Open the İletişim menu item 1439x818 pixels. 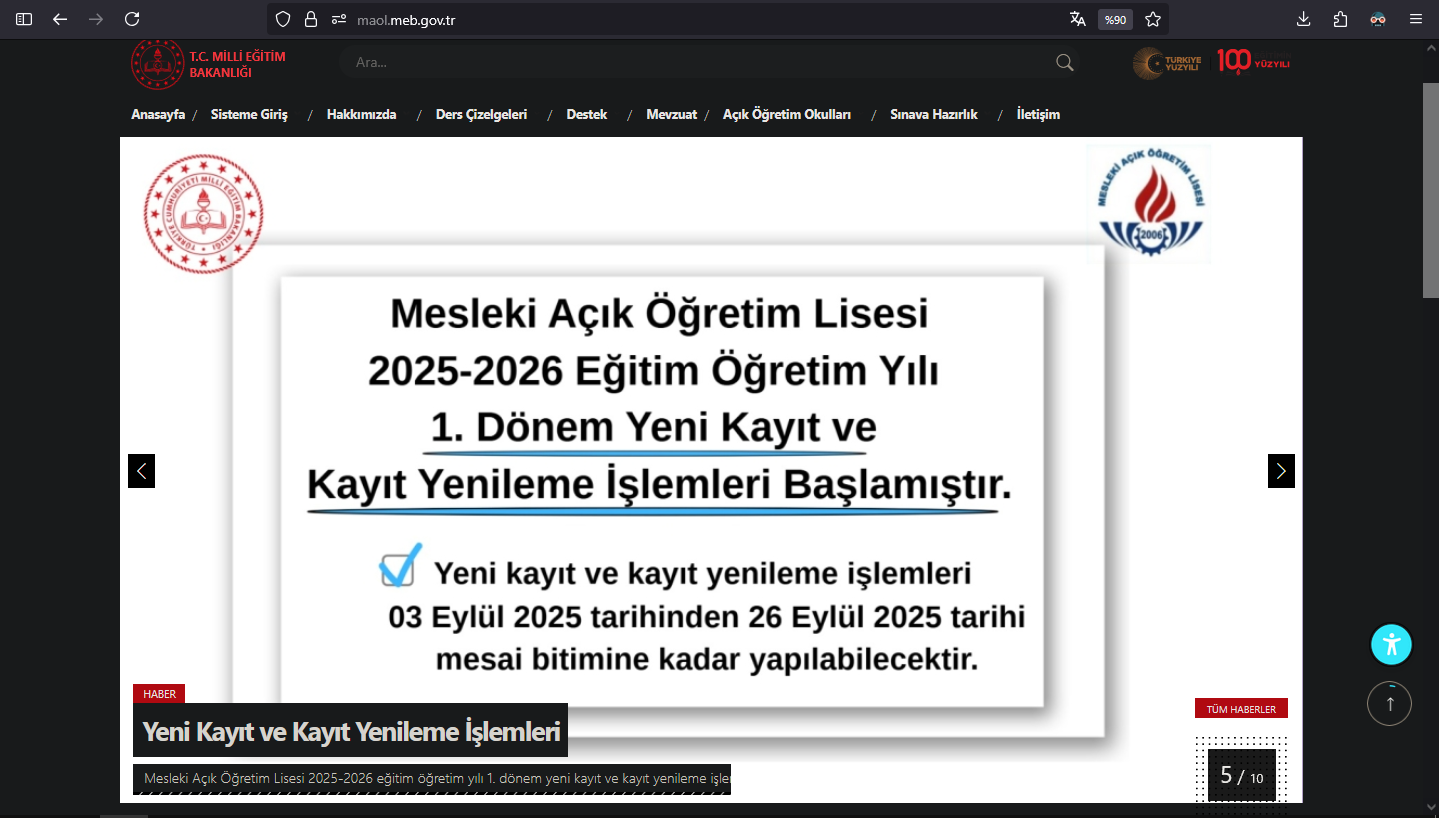point(1038,114)
